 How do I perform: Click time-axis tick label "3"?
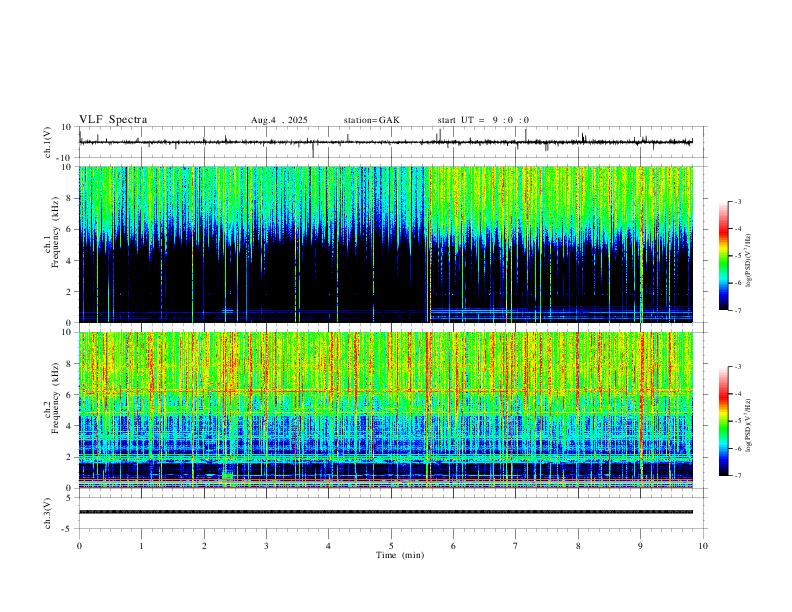point(266,546)
